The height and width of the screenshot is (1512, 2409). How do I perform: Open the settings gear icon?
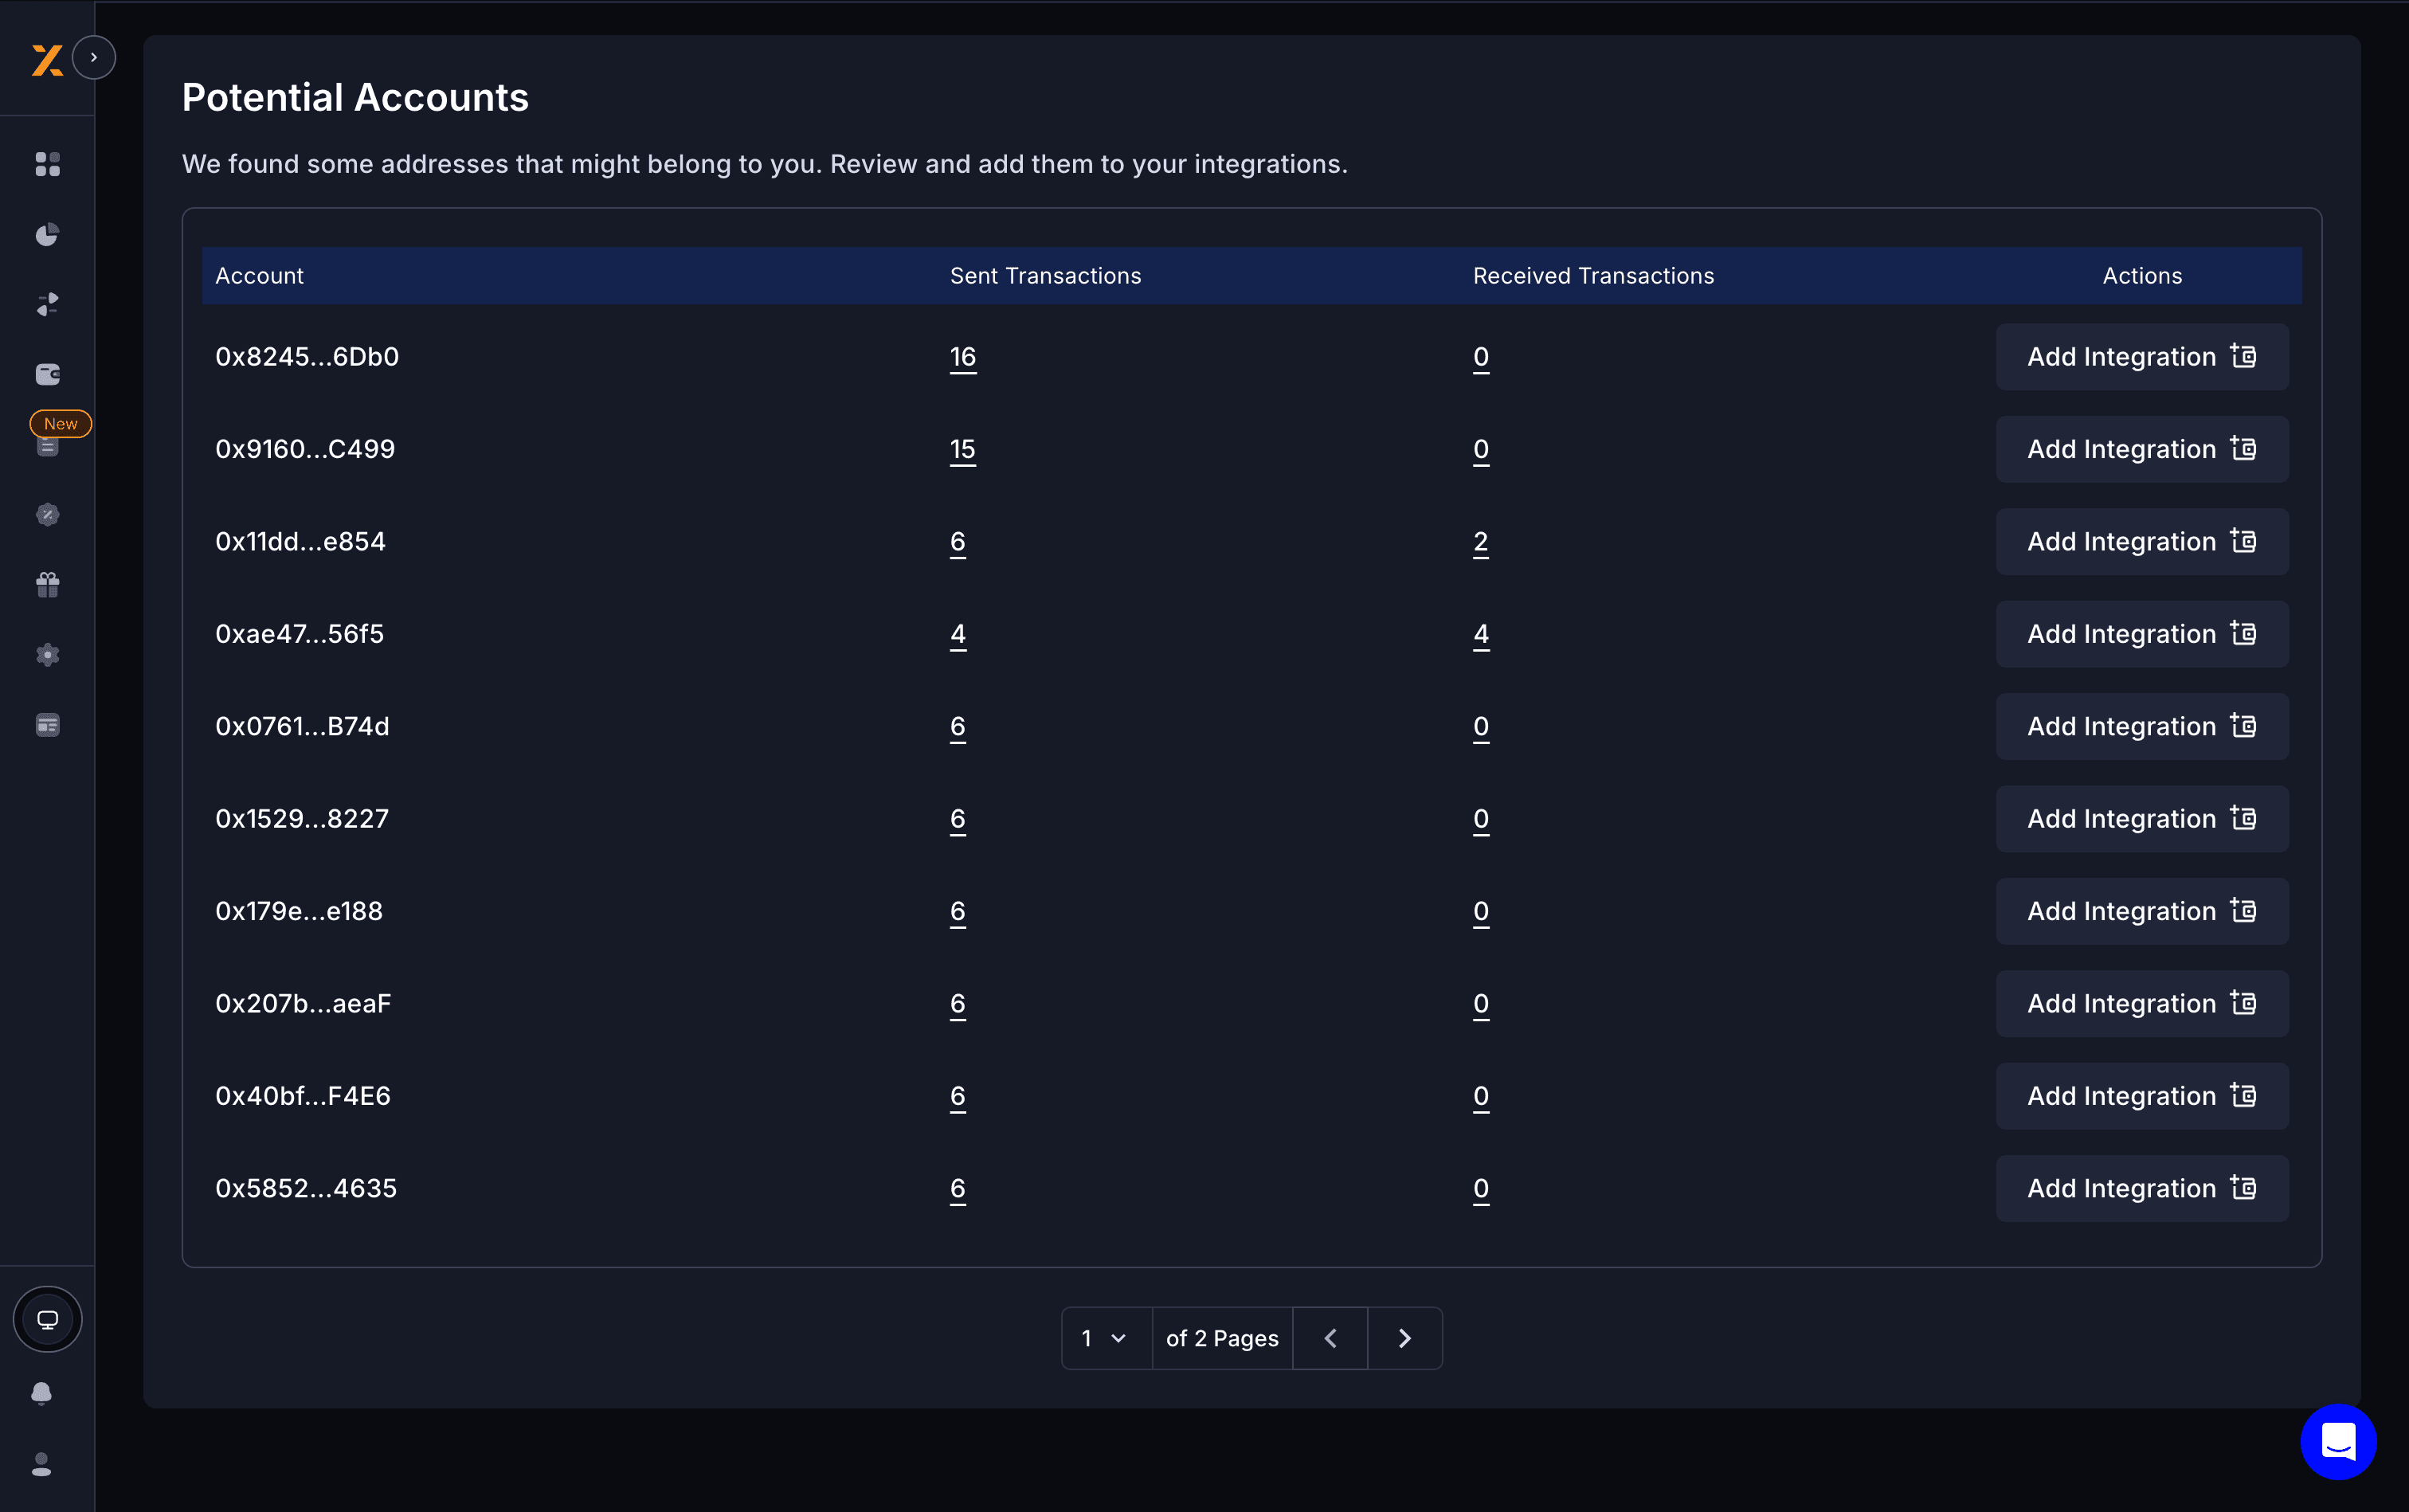tap(47, 654)
